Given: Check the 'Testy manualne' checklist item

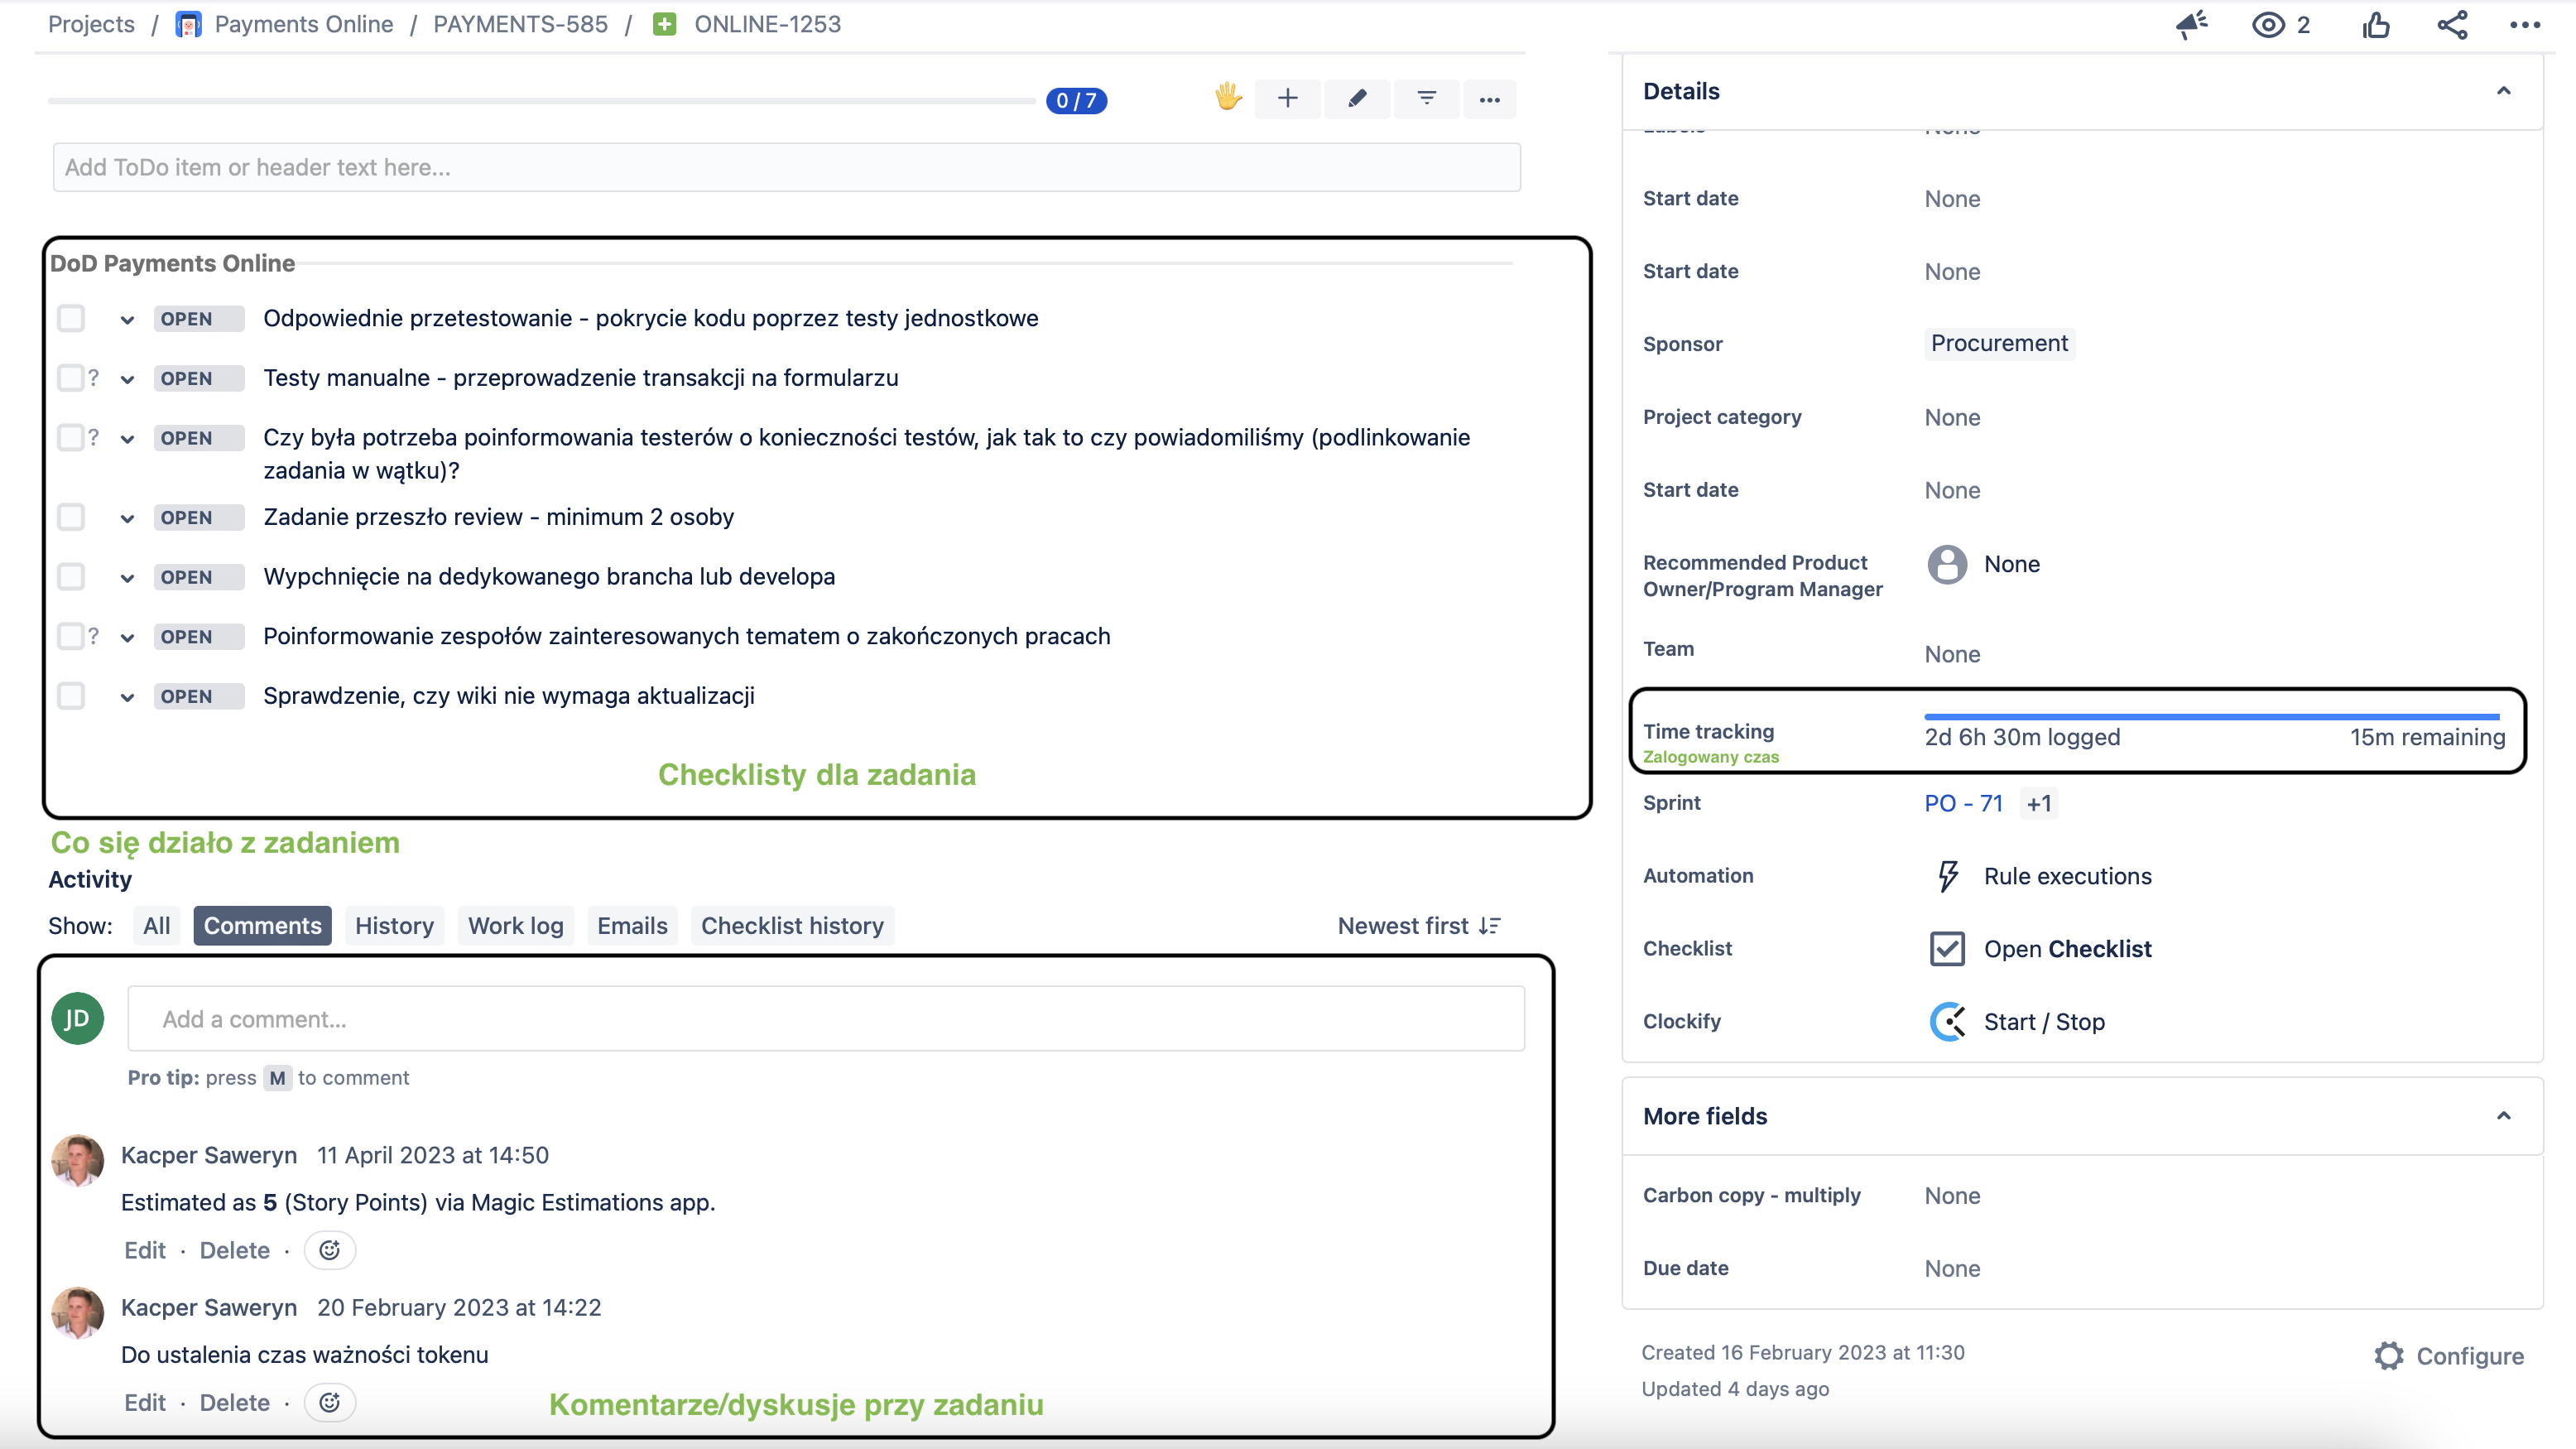Looking at the screenshot, I should coord(71,378).
